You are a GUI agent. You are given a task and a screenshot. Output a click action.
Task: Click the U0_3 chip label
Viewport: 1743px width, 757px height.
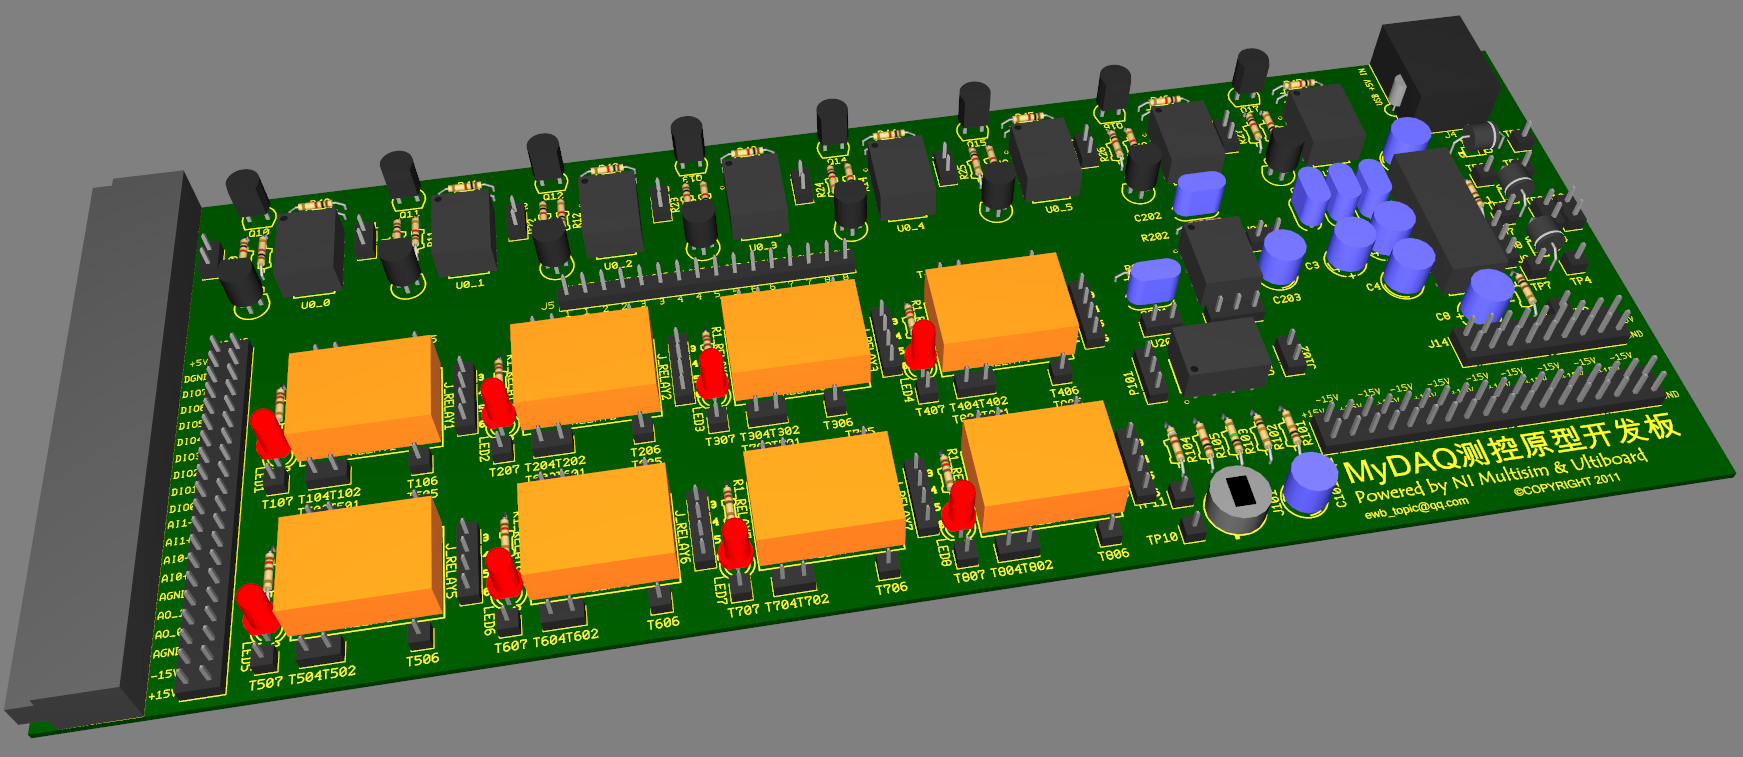tap(763, 246)
